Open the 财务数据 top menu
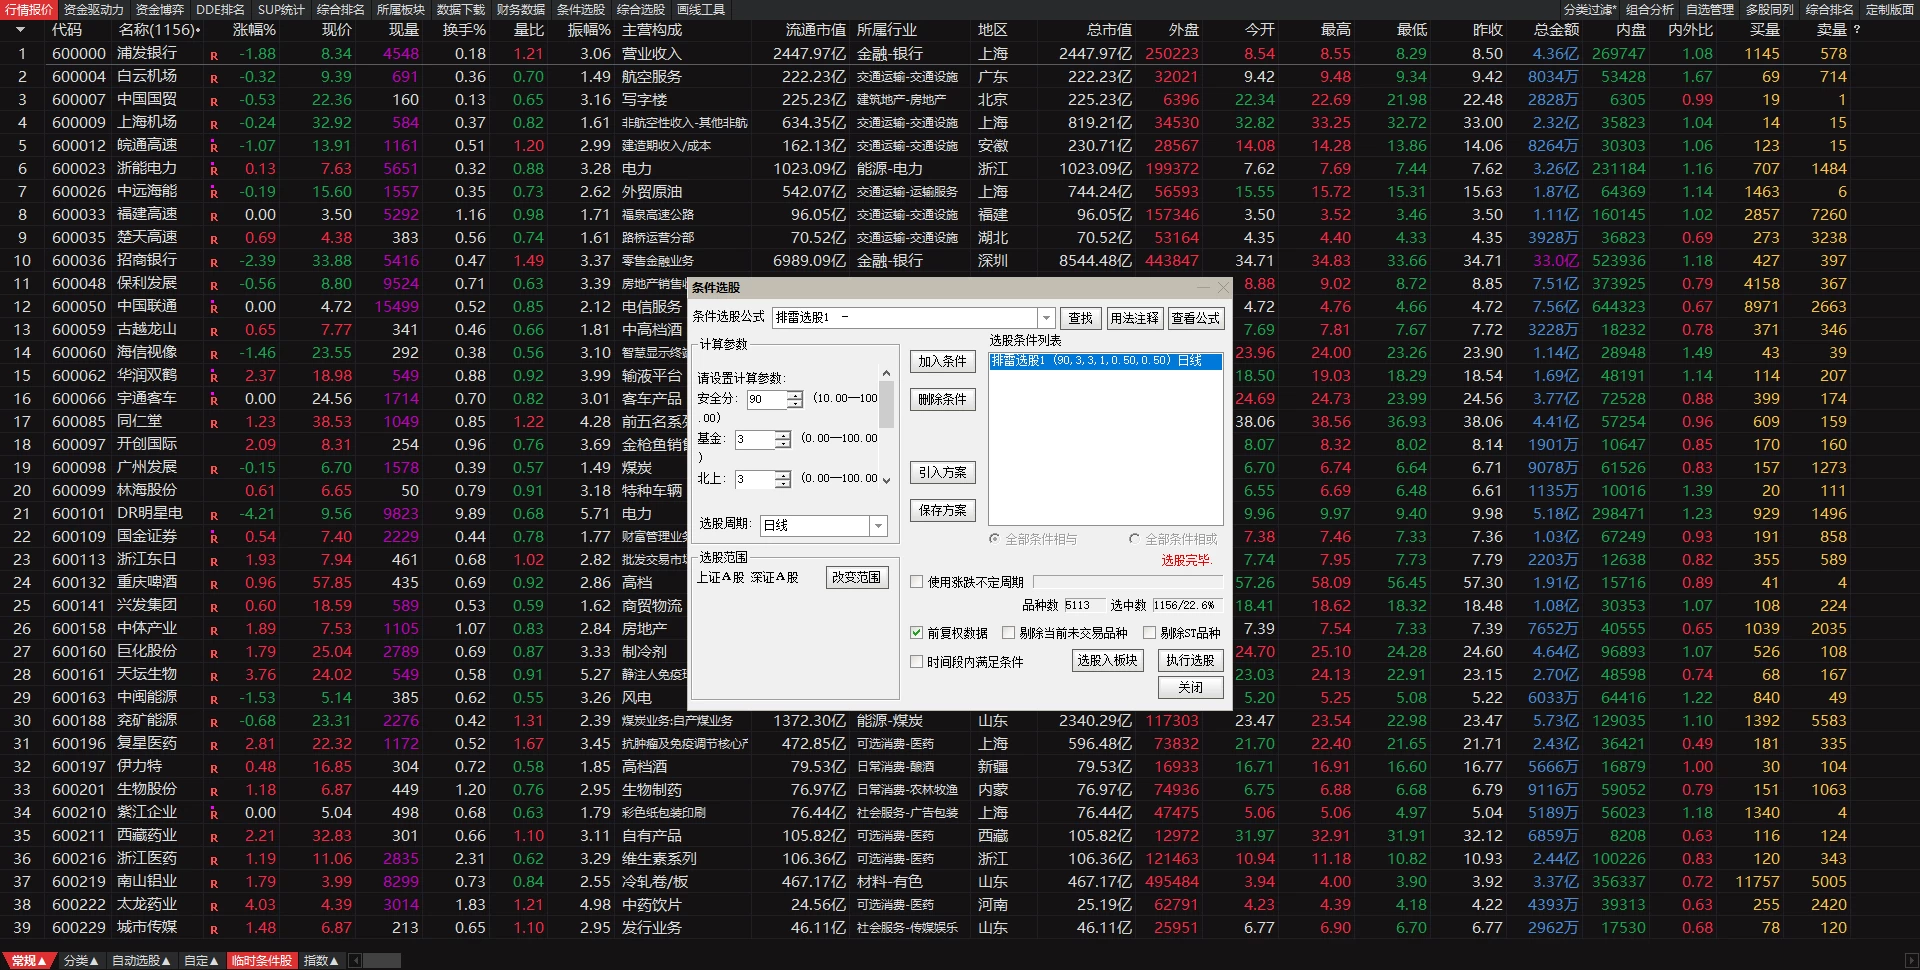Image resolution: width=1920 pixels, height=970 pixels. [x=521, y=9]
